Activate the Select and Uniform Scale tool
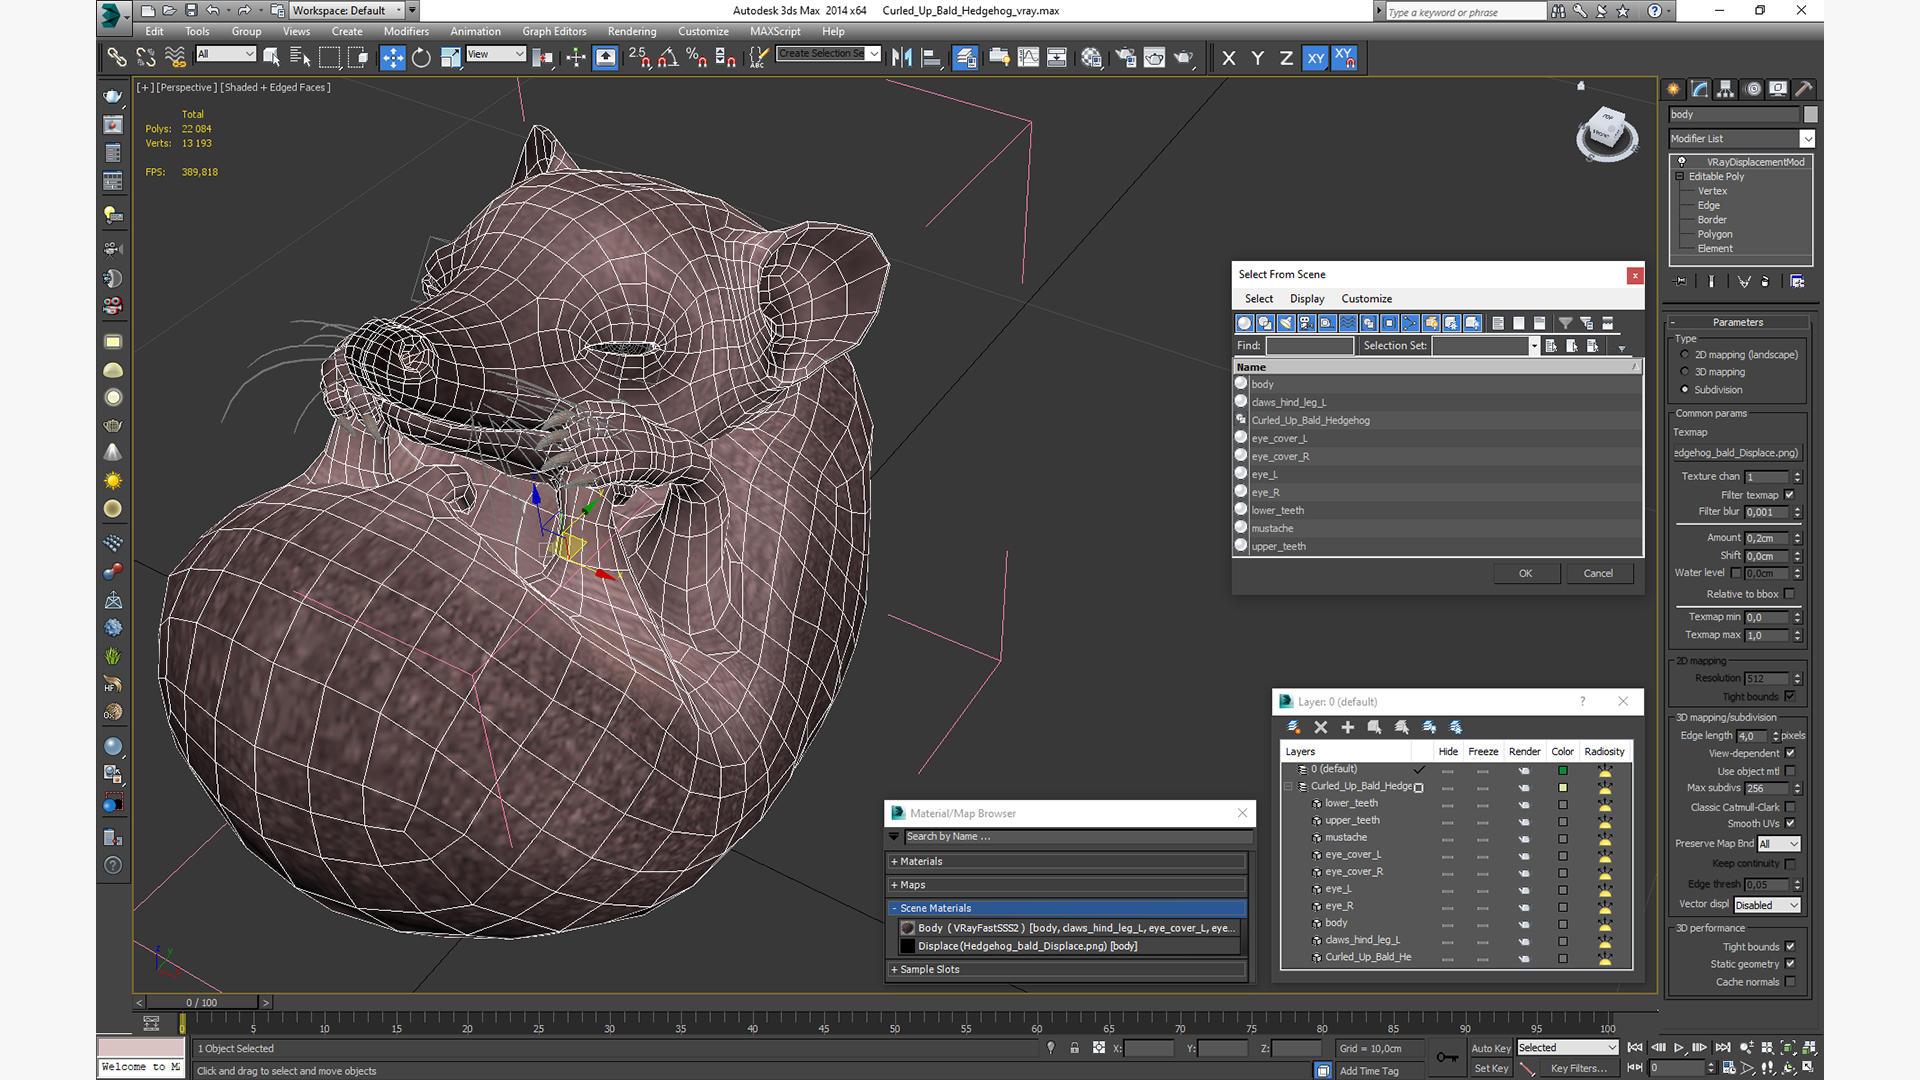 tap(451, 58)
